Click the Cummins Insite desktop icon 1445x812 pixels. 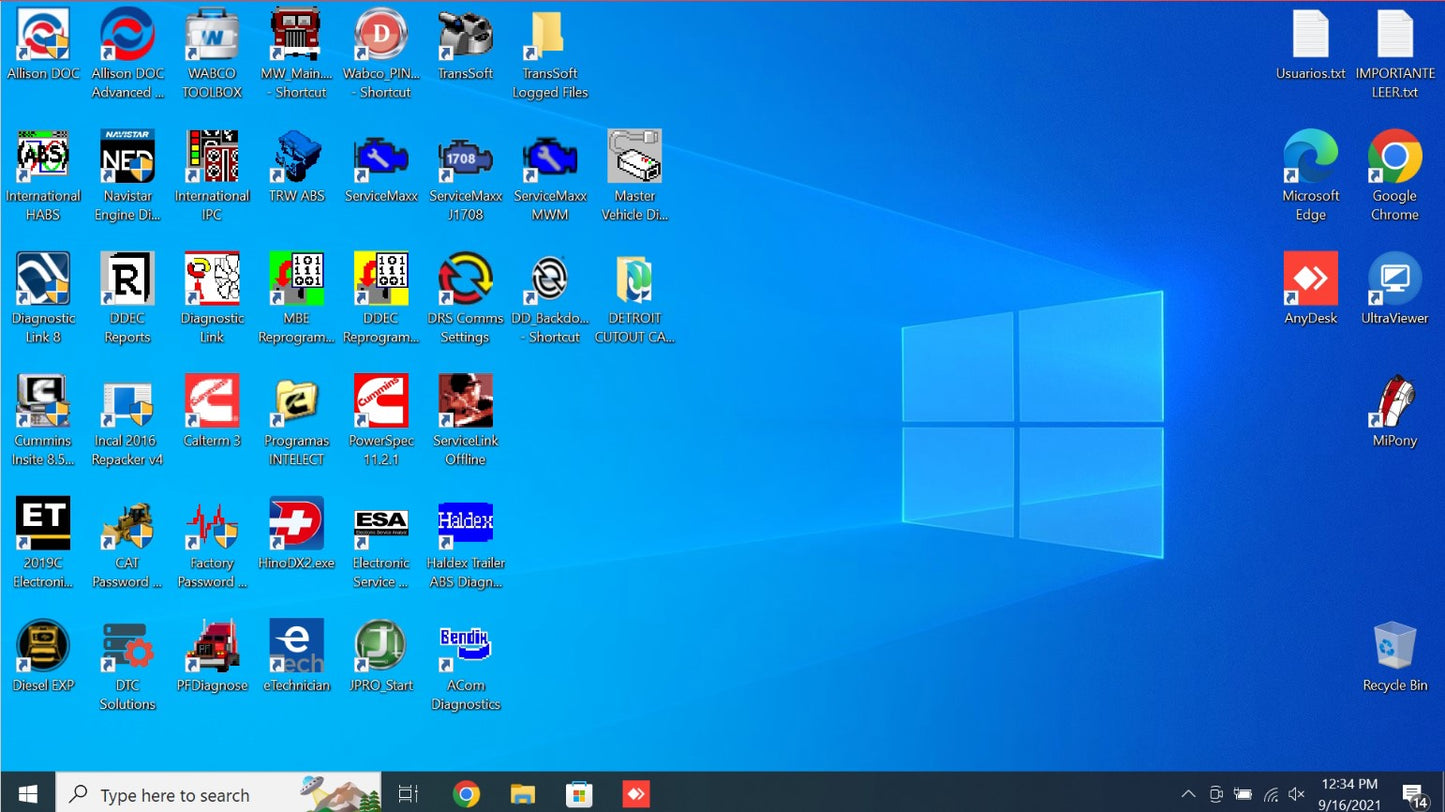43,402
